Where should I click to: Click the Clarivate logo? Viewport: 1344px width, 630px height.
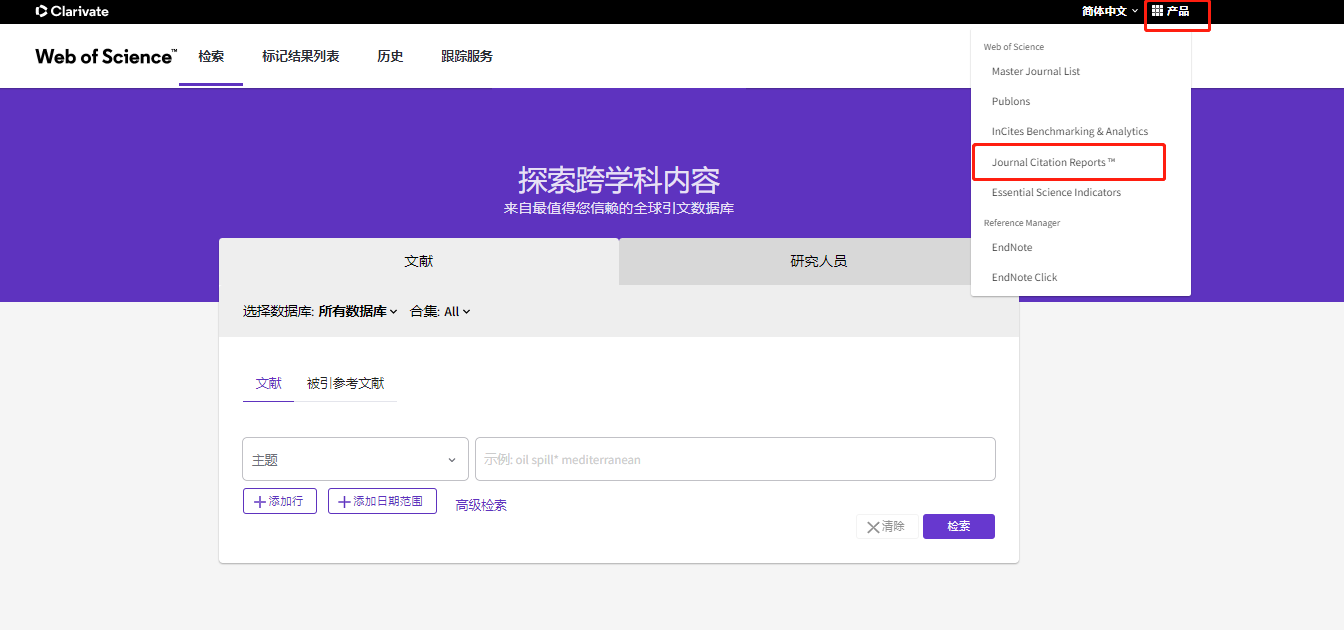[72, 11]
